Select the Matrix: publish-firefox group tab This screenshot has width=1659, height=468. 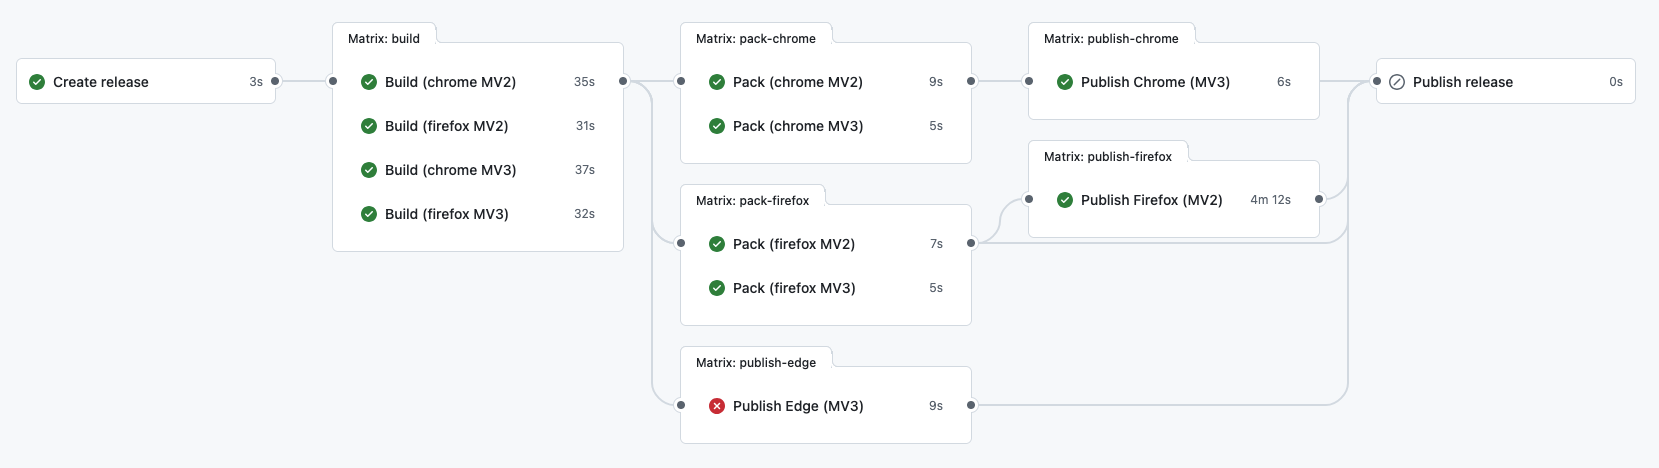pyautogui.click(x=1108, y=156)
